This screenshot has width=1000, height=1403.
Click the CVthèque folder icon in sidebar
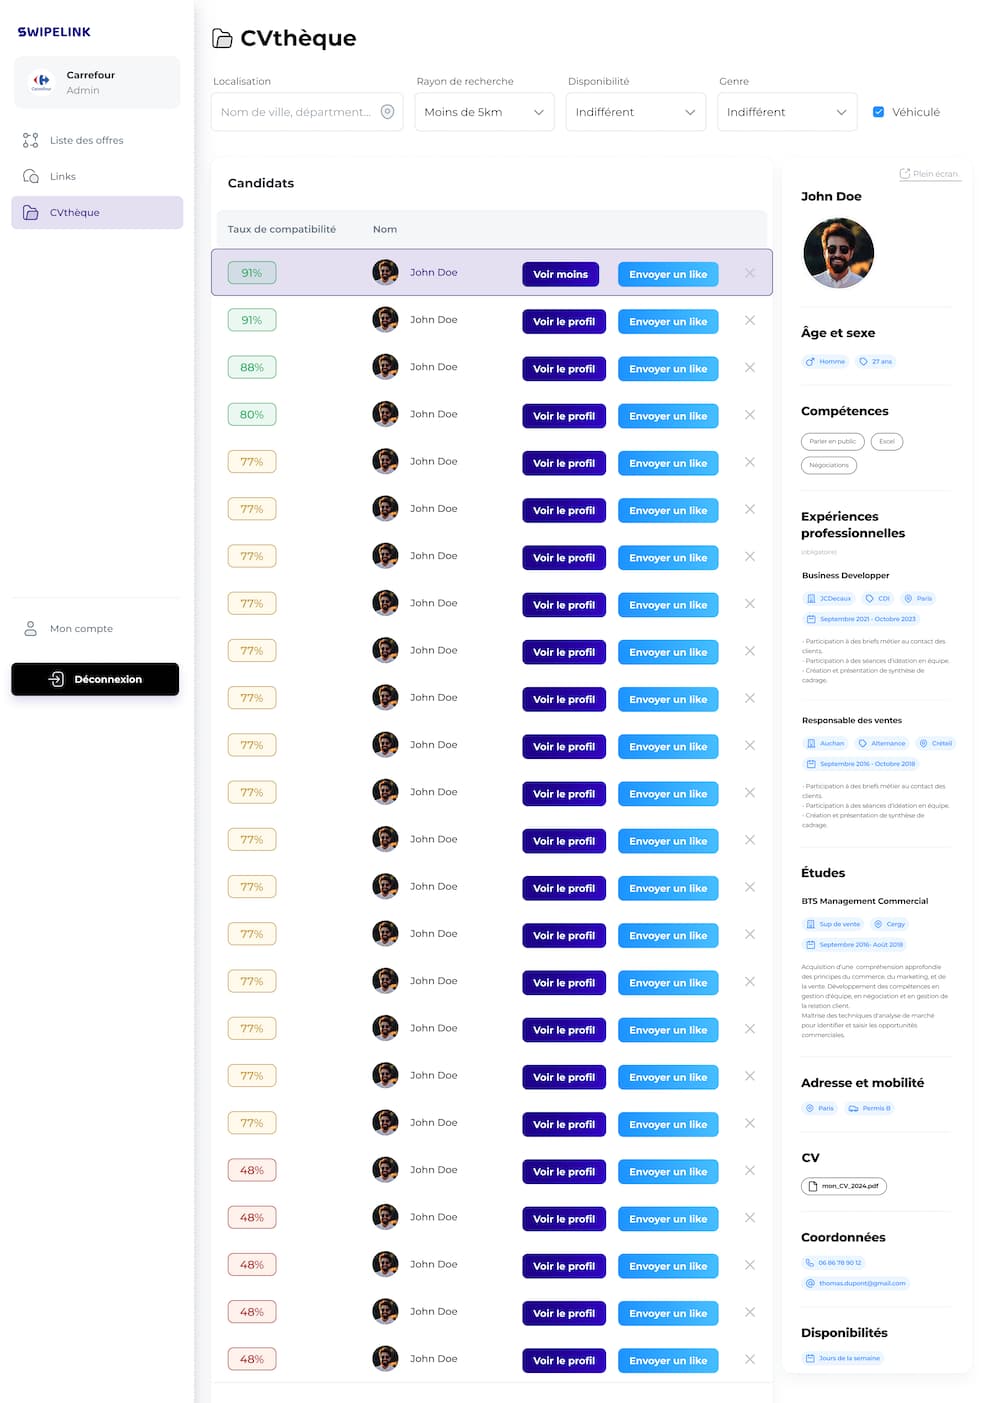tap(31, 213)
